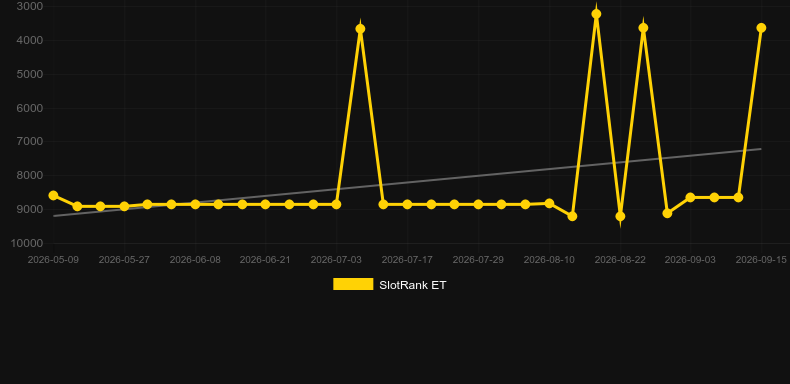Click the x-axis label 2026-06-21
The width and height of the screenshot is (790, 384).
(265, 260)
